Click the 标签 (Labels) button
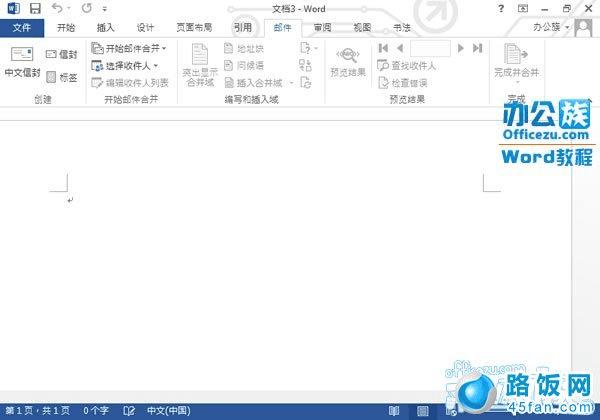This screenshot has width=600, height=420. (62, 77)
